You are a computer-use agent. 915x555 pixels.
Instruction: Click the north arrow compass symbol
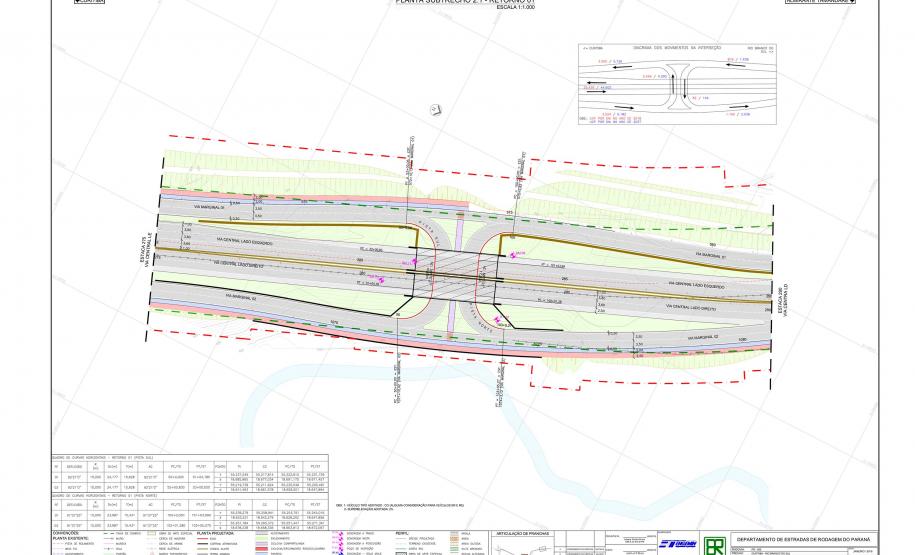tap(435, 110)
